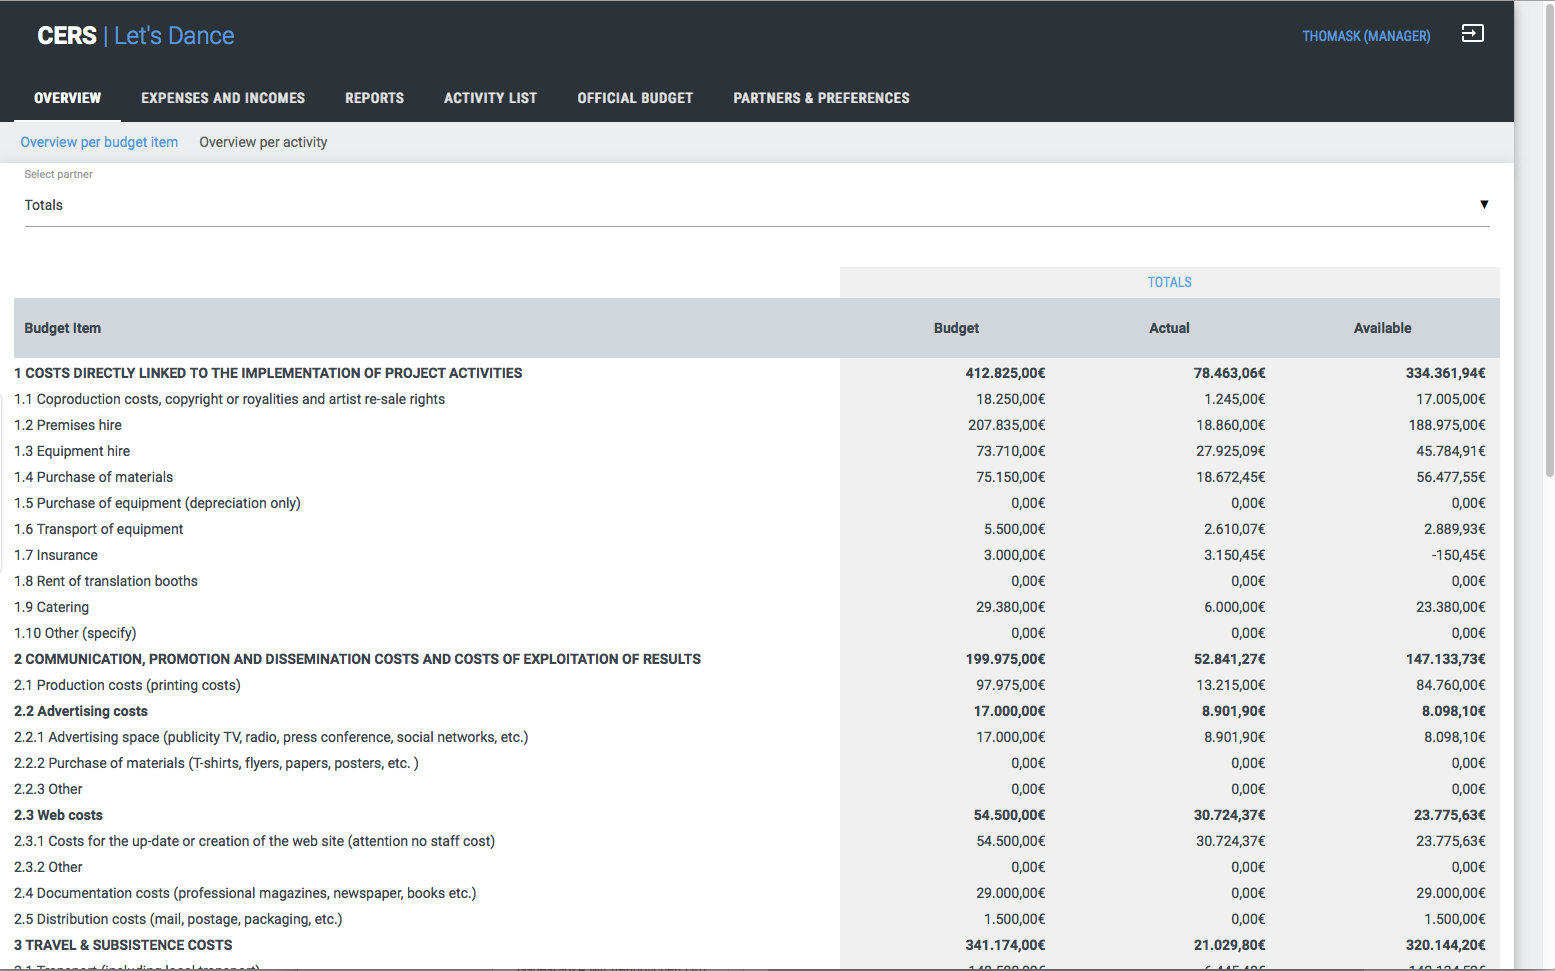
Task: Select row 1 Costs directly linked to implementation
Action: [757, 373]
